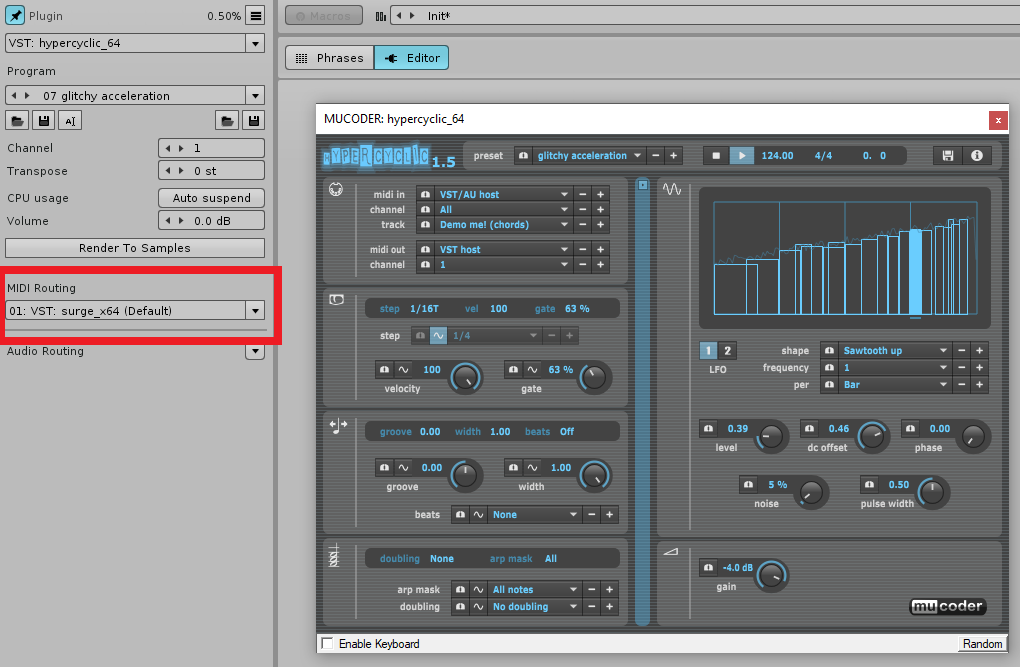Viewport: 1020px width, 667px height.
Task: Switch to the Editor tab
Action: [412, 58]
